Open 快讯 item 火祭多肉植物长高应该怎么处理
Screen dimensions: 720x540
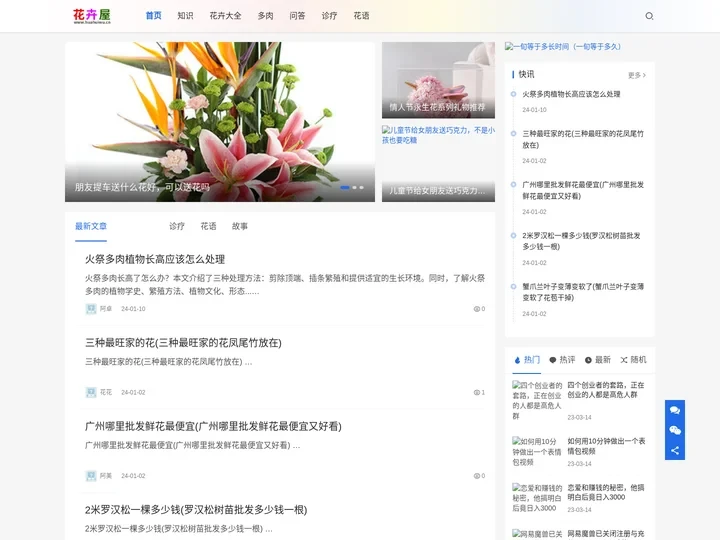tap(571, 94)
